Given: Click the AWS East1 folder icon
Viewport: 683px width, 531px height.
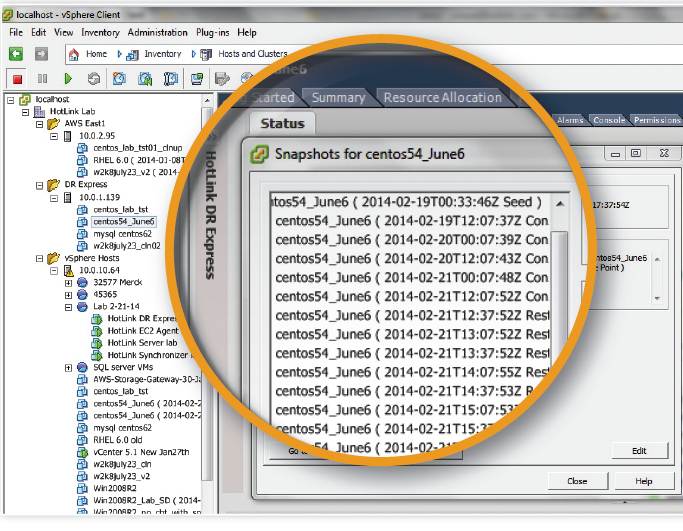Looking at the screenshot, I should click(x=53, y=124).
